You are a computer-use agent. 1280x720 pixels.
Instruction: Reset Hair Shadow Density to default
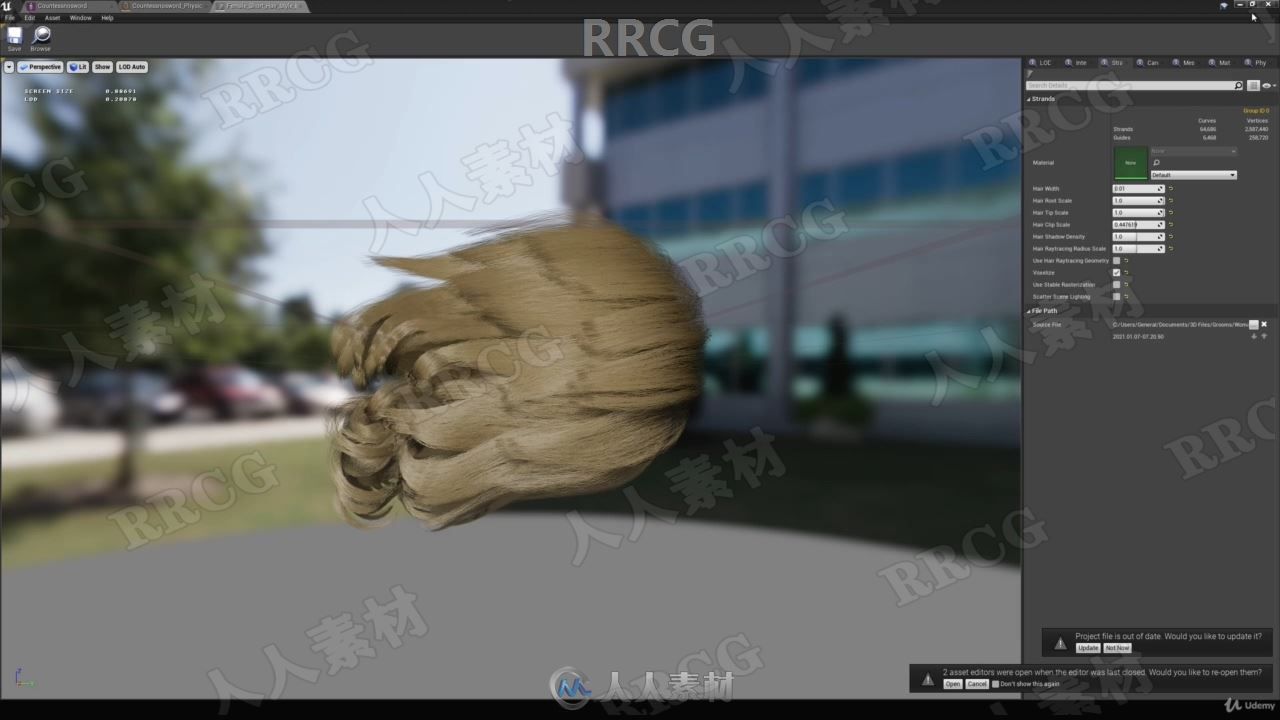[1171, 237]
